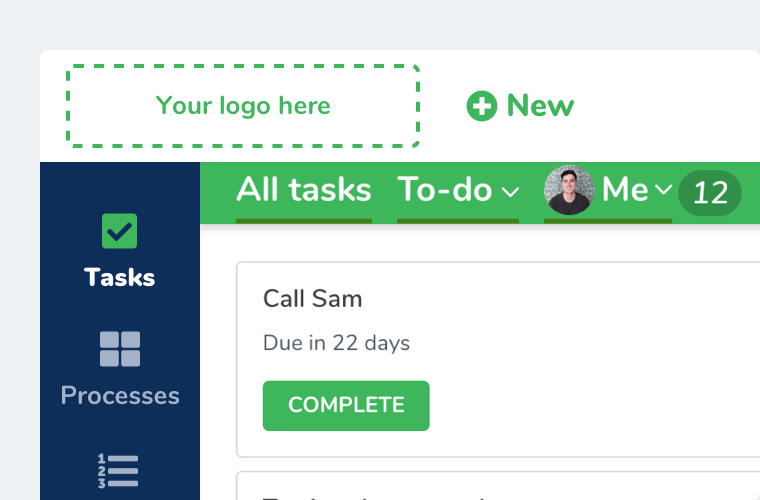The image size is (760, 500).
Task: Open Processes via its sidebar label
Action: tap(120, 395)
